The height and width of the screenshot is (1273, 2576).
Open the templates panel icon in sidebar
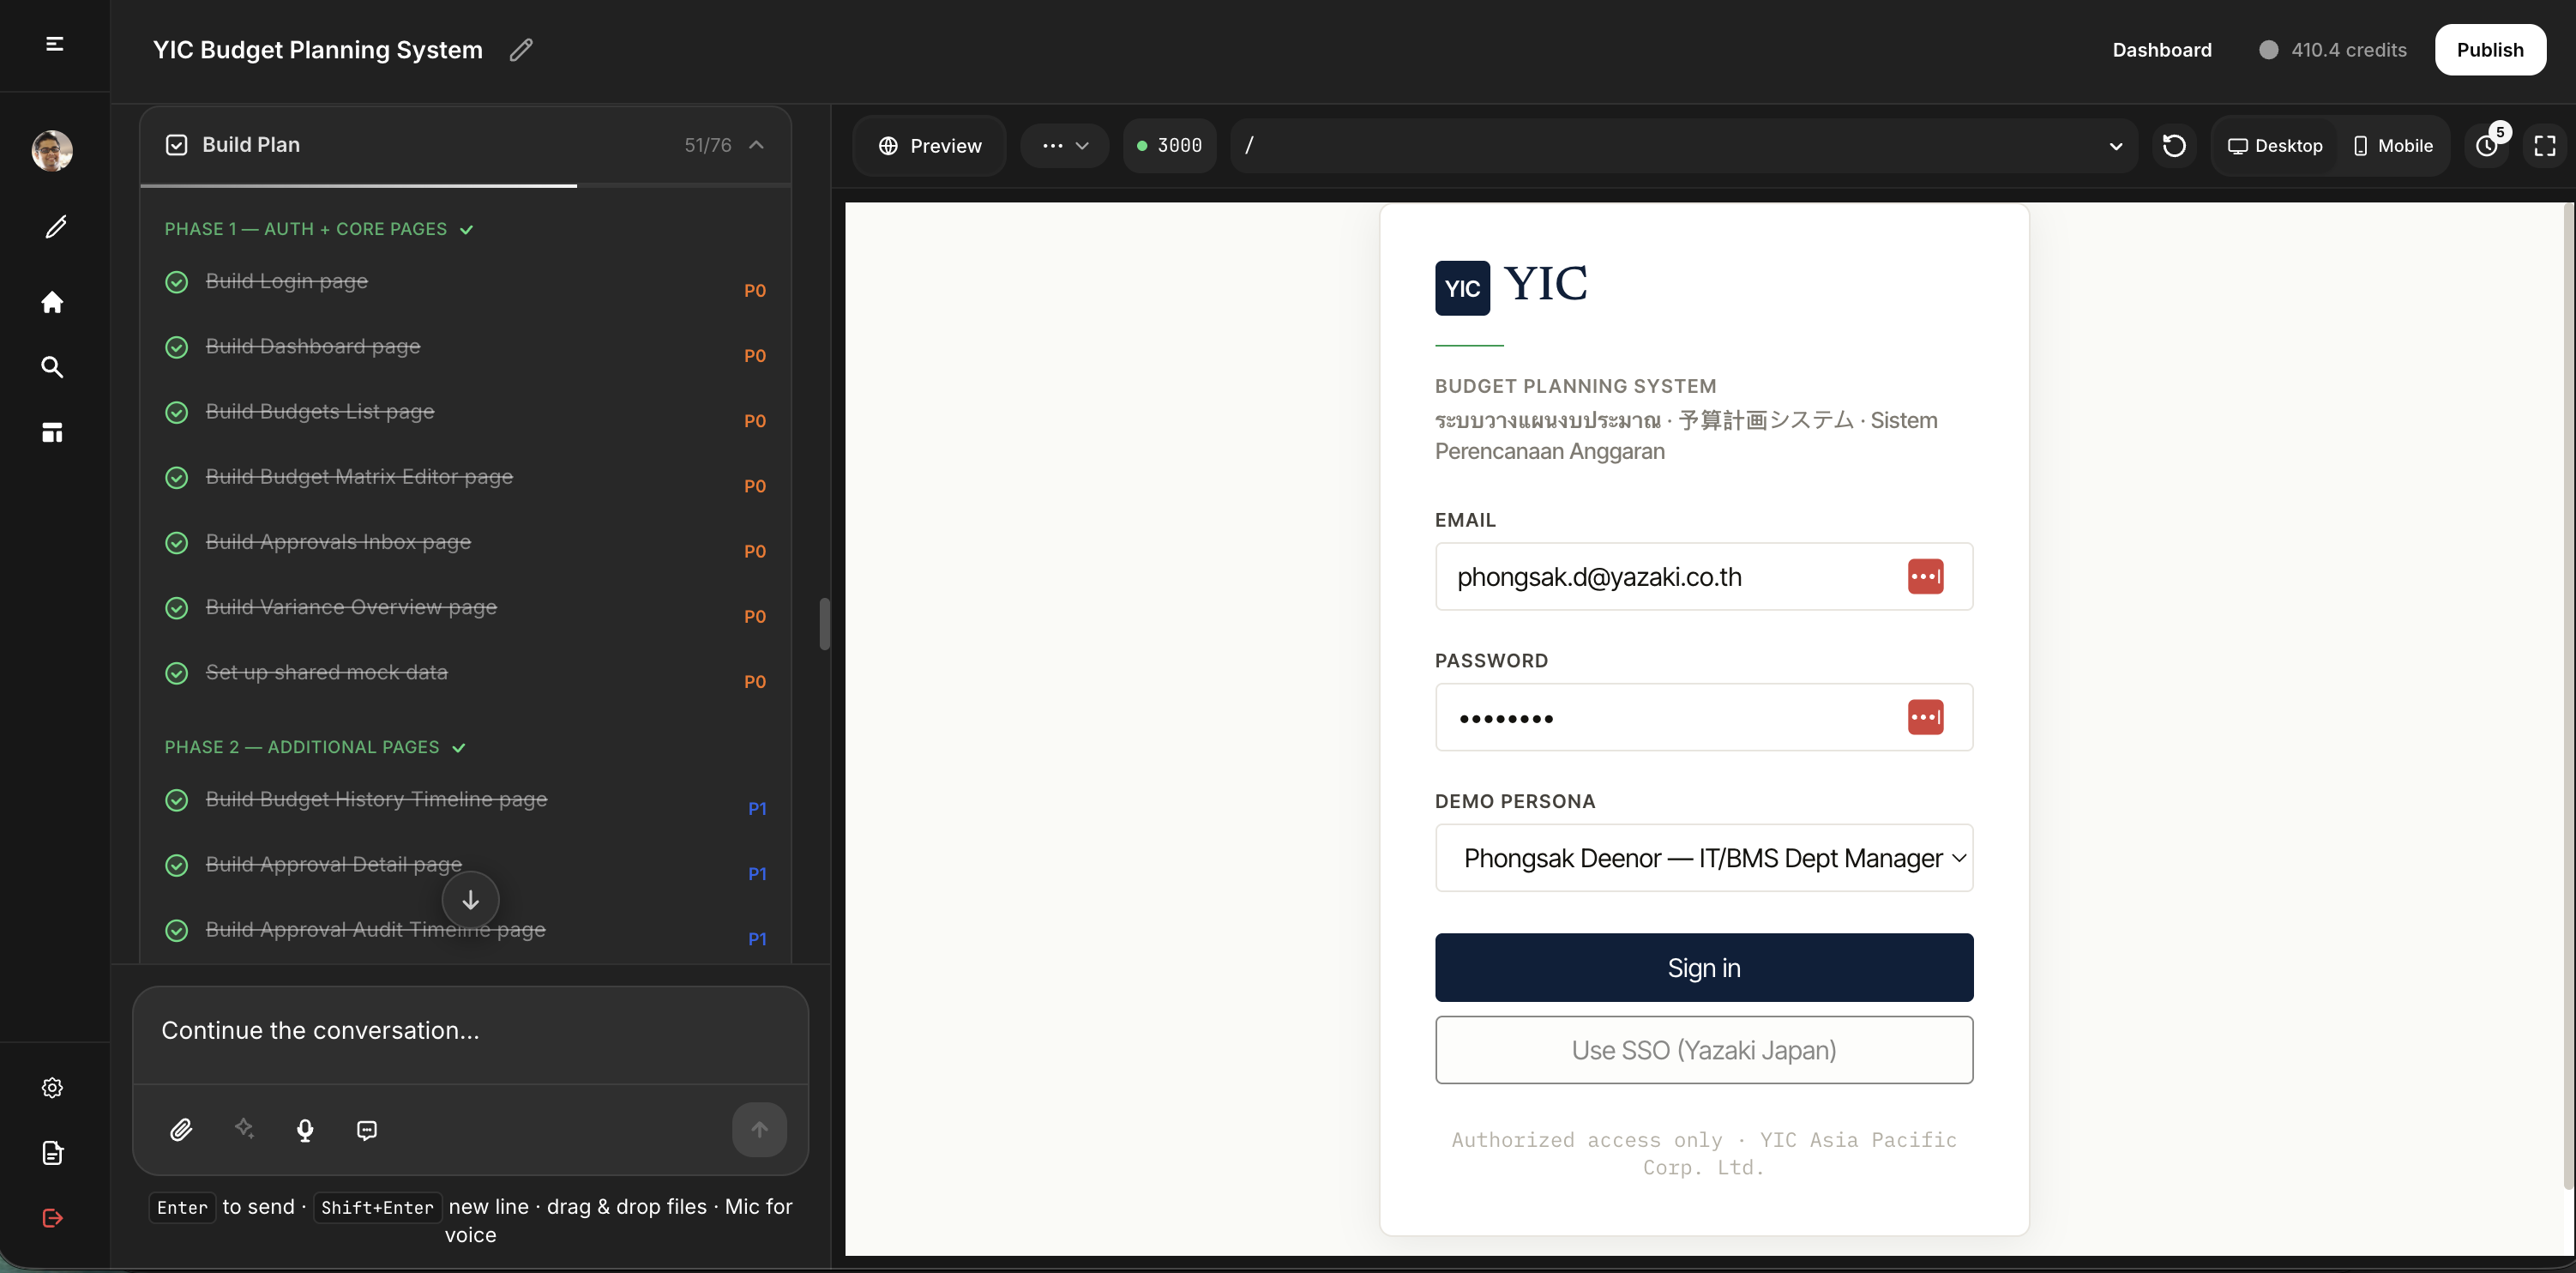pyautogui.click(x=51, y=431)
